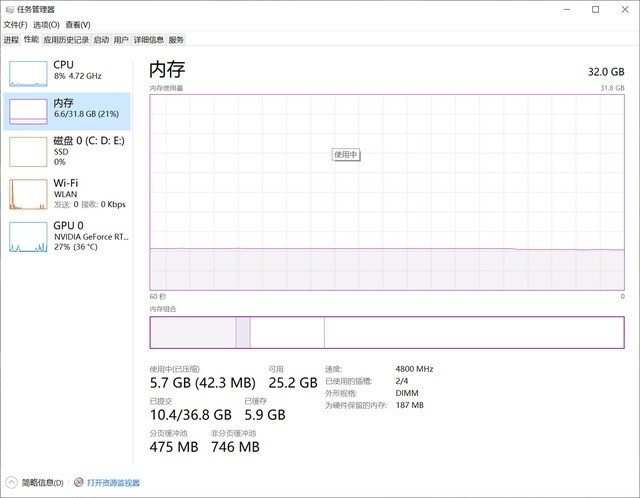Select the GPU 0 graph thumbnail

[x=28, y=236]
